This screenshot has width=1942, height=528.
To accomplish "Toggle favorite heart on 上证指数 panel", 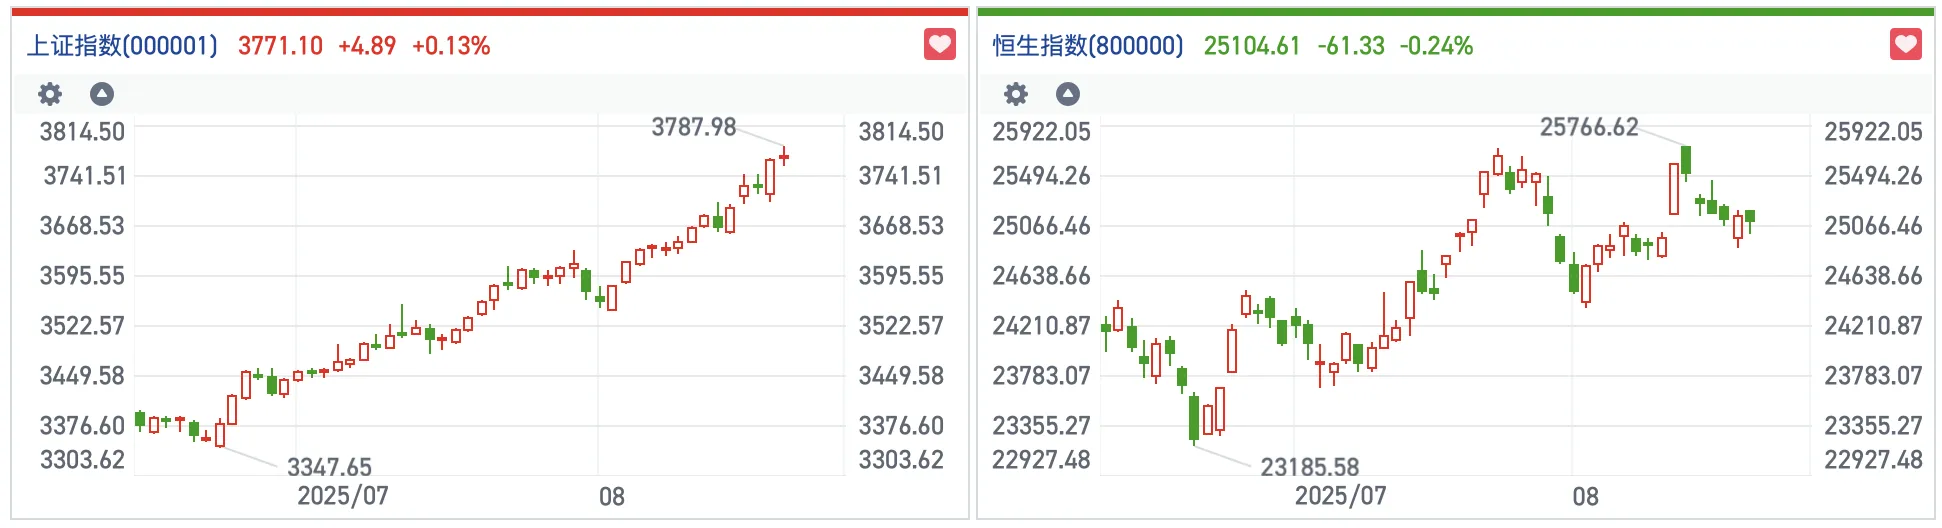I will click(x=939, y=45).
